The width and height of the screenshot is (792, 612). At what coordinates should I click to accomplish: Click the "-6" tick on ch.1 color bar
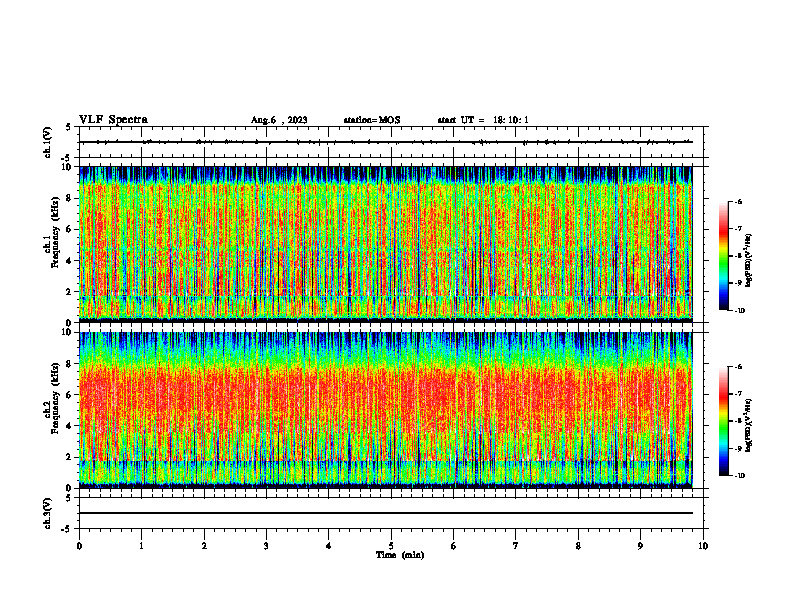739,201
